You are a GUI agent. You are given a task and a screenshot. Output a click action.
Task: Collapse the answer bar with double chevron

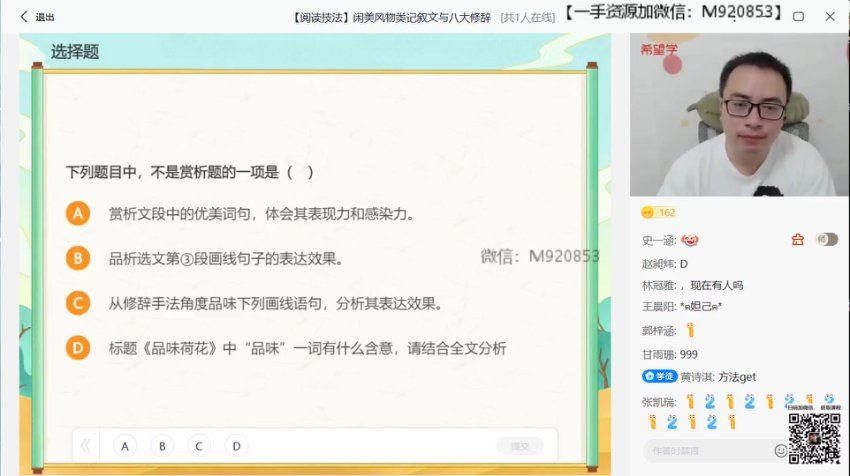click(86, 446)
